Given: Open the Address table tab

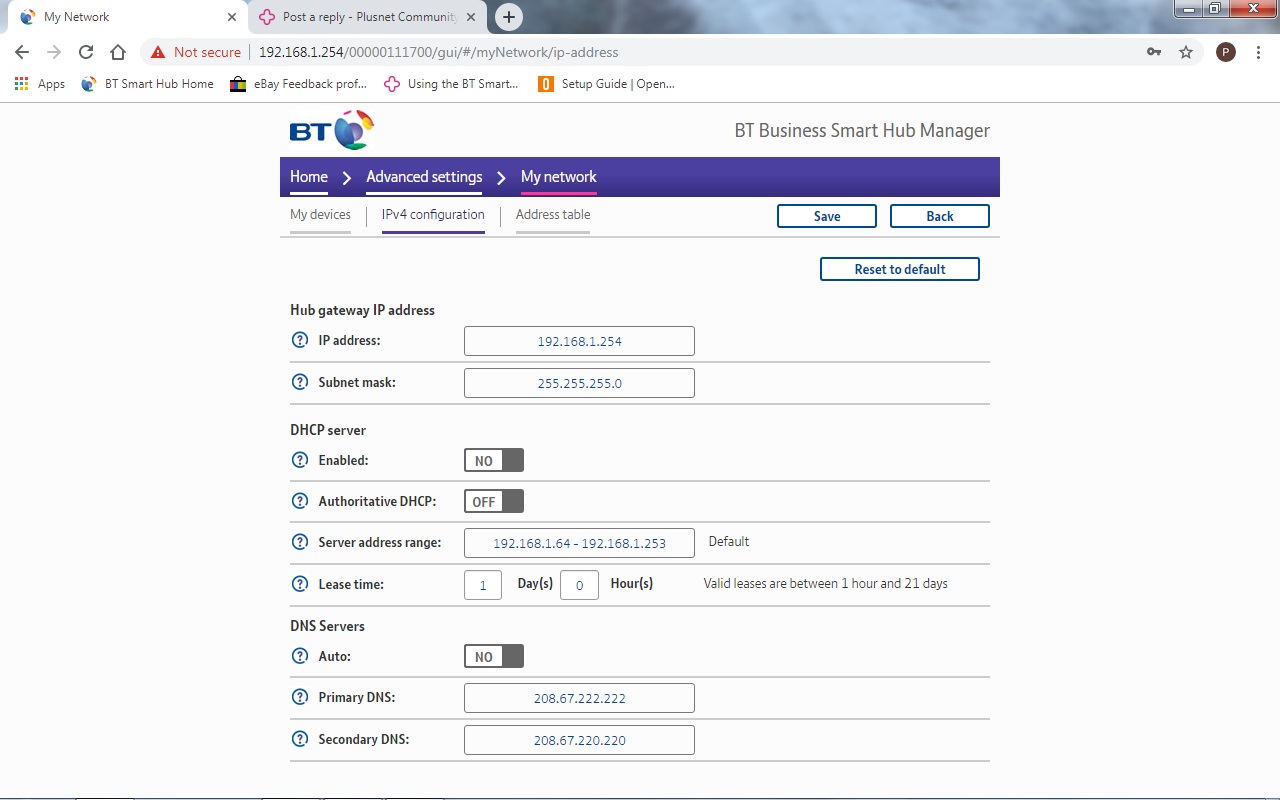Looking at the screenshot, I should [x=553, y=215].
